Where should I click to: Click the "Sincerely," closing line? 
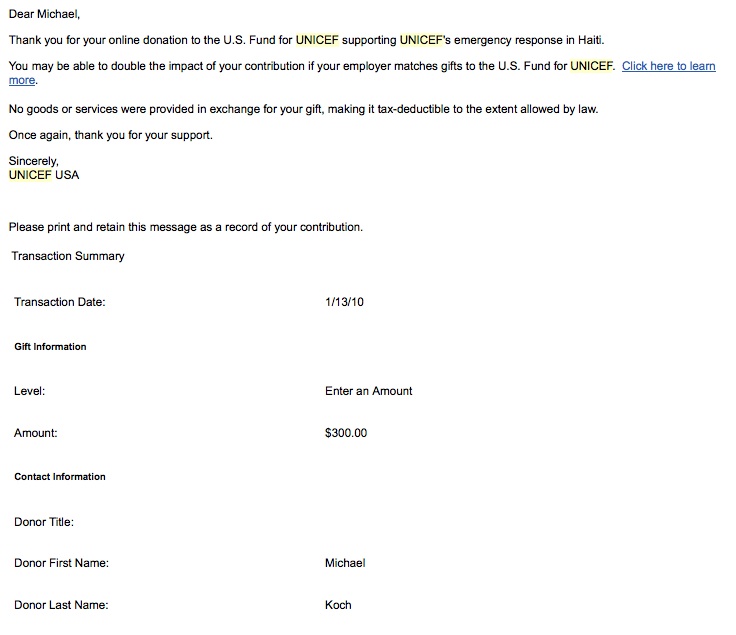[x=34, y=160]
